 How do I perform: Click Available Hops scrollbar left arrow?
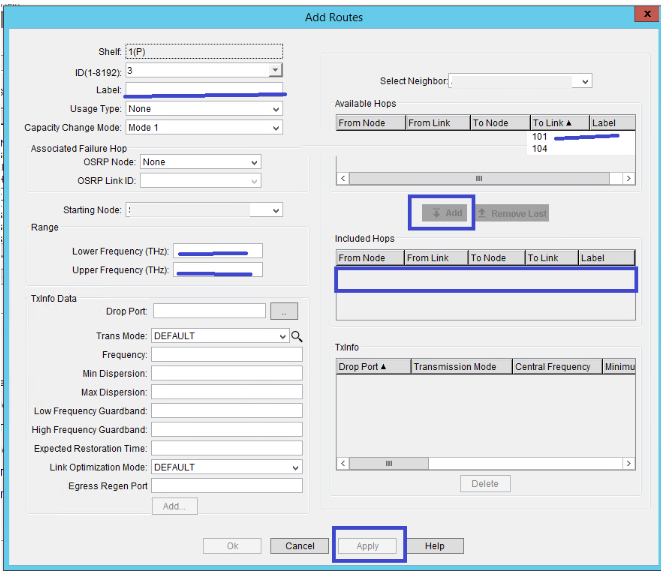coord(343,178)
